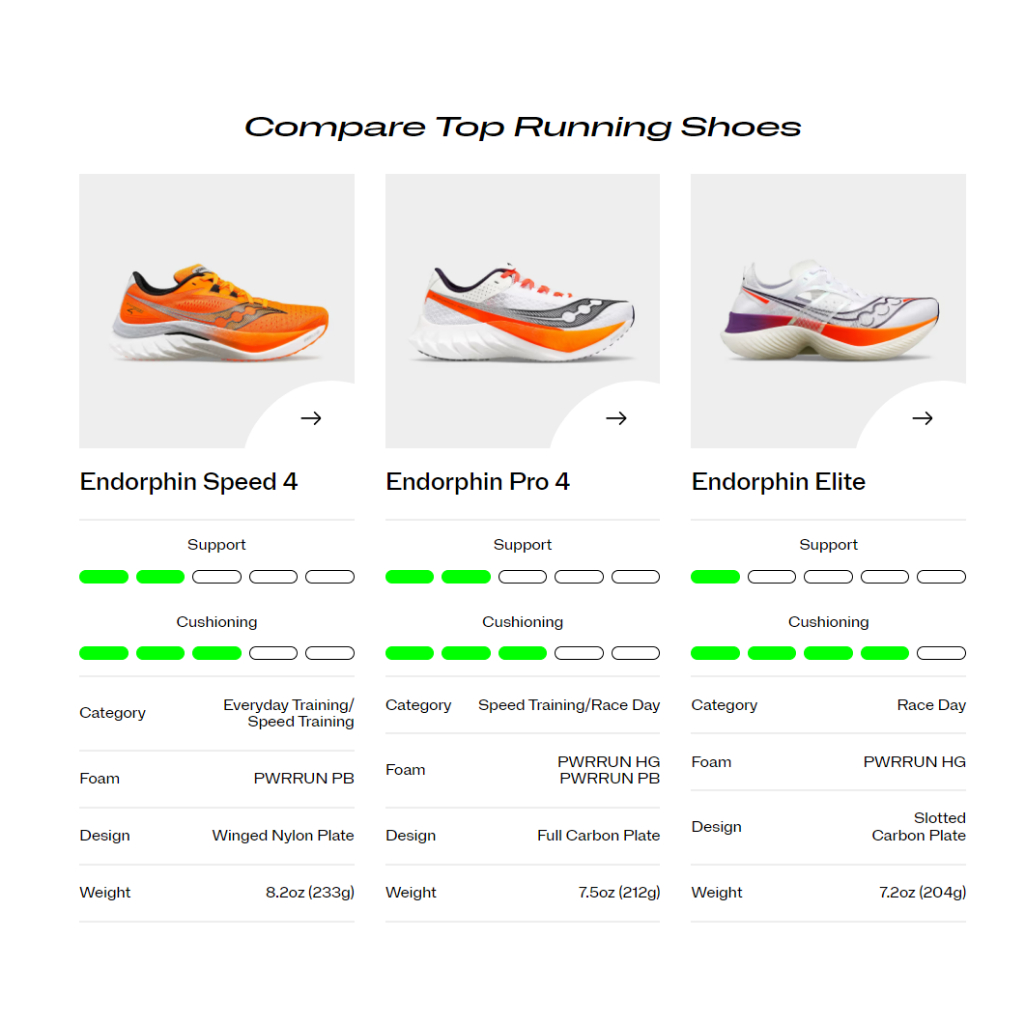The width and height of the screenshot is (1024, 1024).
Task: Click the Compare Top Running Shoes heading
Action: [x=522, y=128]
